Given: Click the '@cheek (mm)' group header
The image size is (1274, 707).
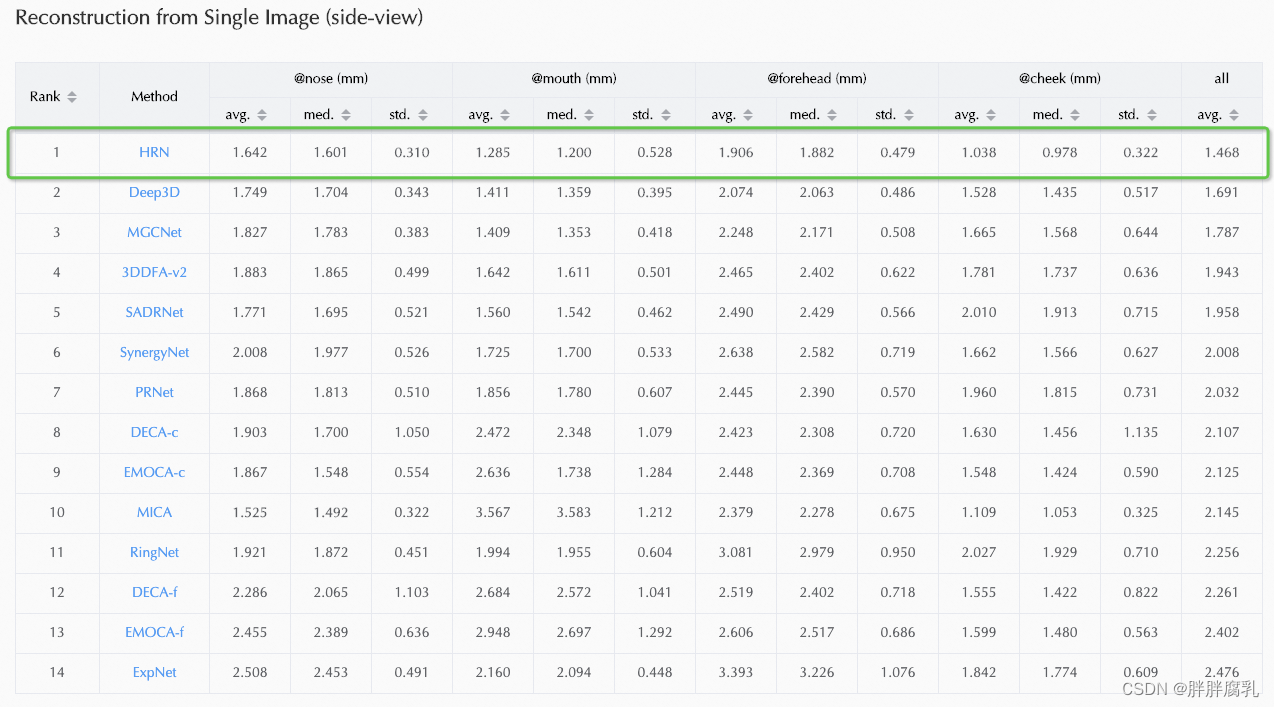Looking at the screenshot, I should [x=1060, y=78].
